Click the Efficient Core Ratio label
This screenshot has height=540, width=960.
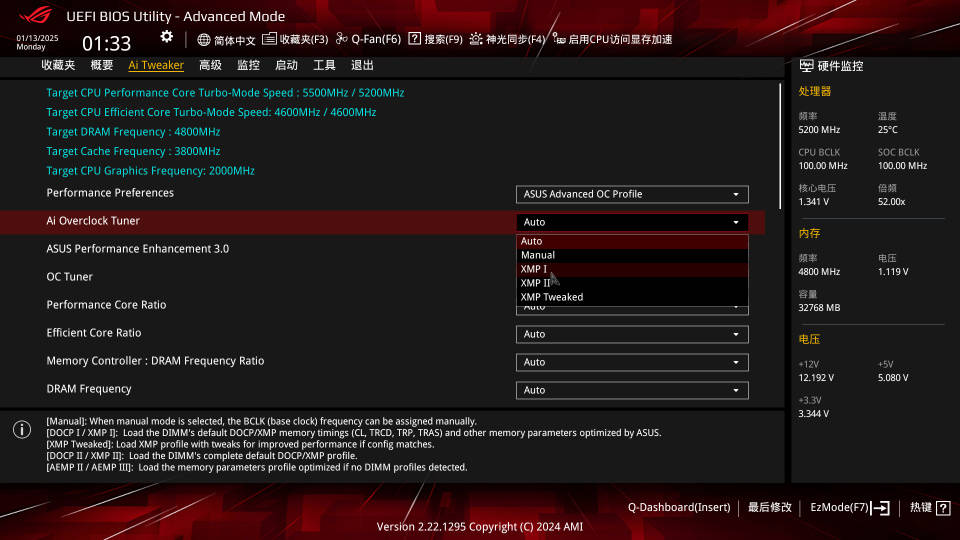(x=94, y=333)
